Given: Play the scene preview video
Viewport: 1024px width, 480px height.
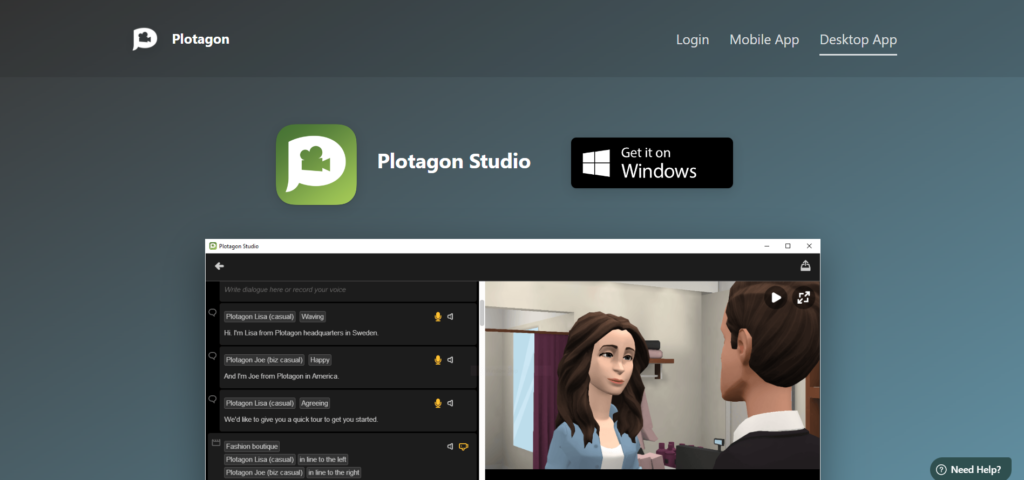Looking at the screenshot, I should tap(775, 298).
